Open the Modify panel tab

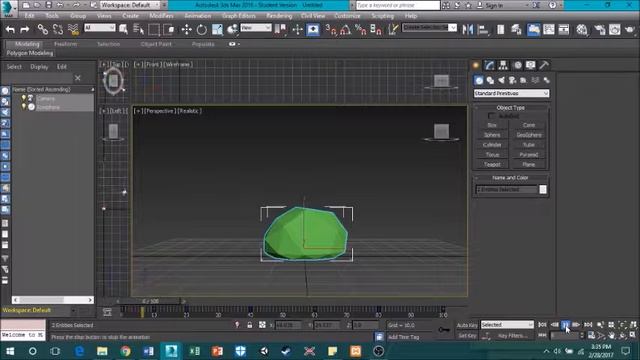click(489, 65)
